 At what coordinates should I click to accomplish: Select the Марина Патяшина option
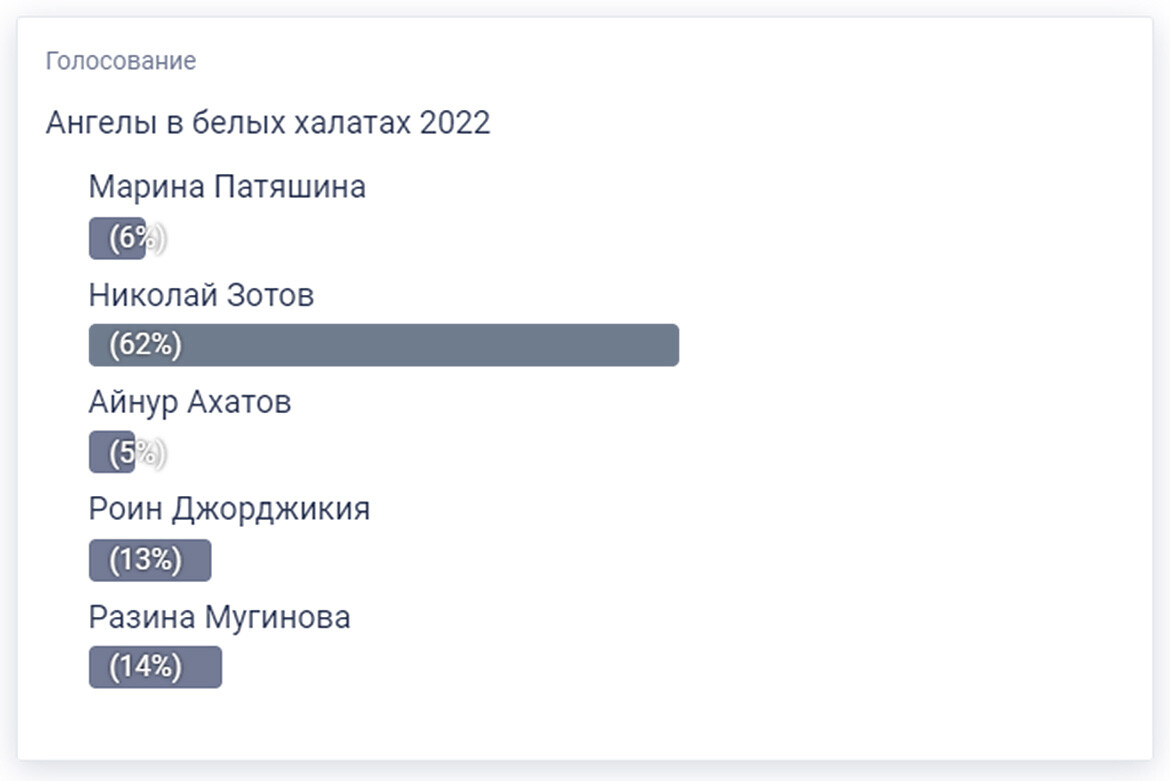click(227, 187)
